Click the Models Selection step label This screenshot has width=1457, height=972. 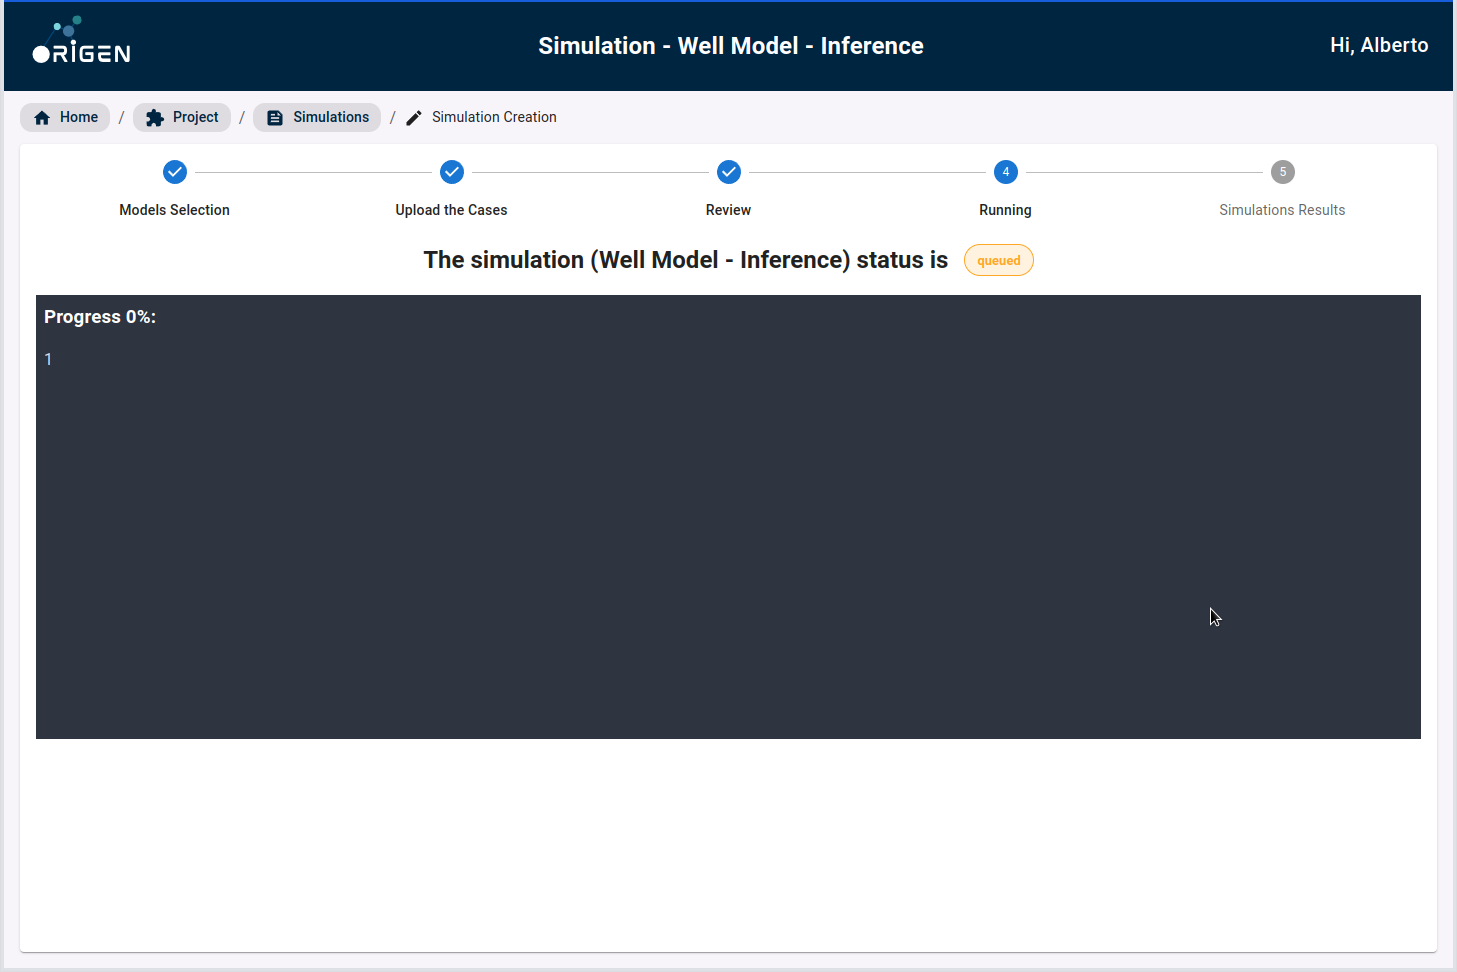tap(175, 210)
